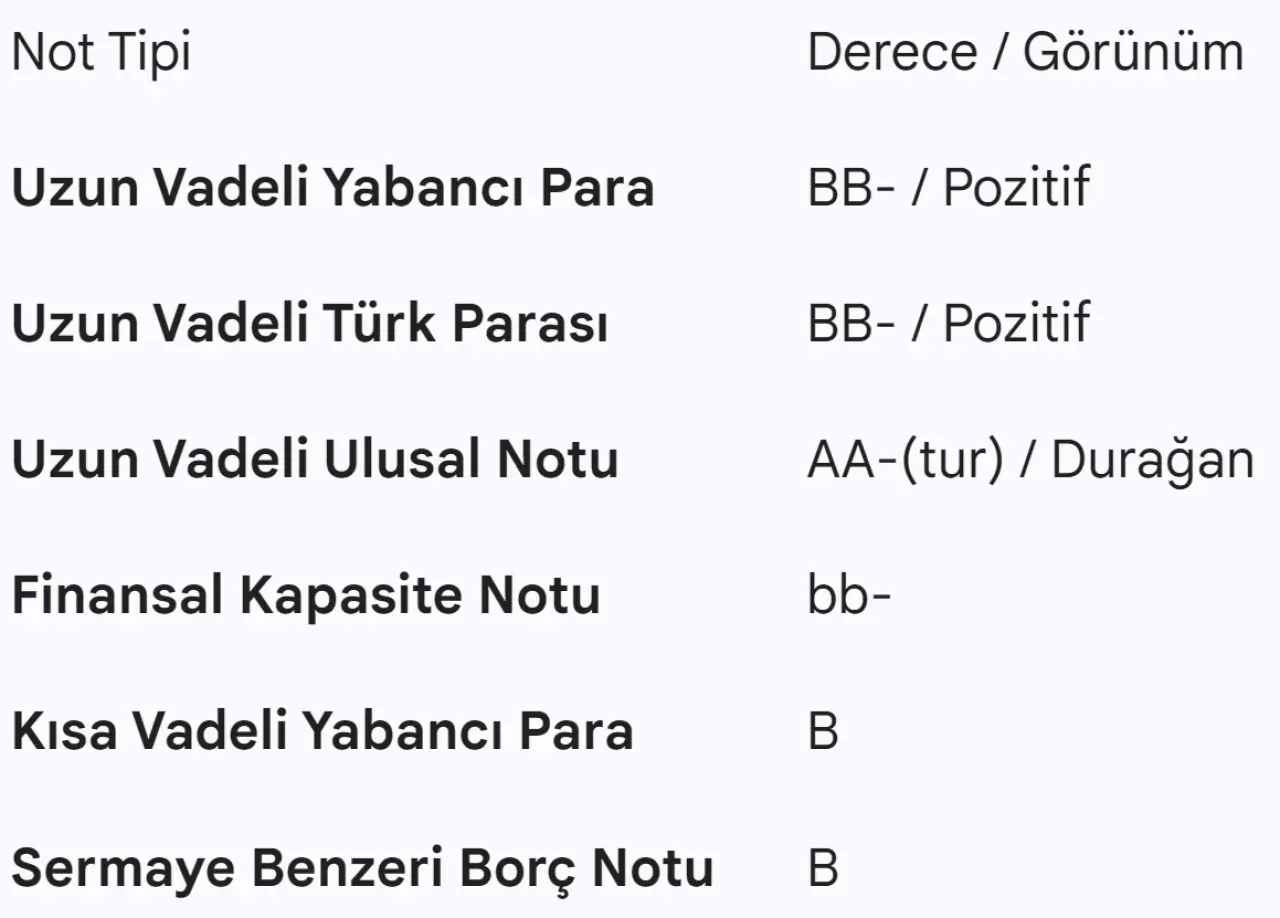The width and height of the screenshot is (1280, 918).
Task: Select the 'Uzun Vadeli Ulusal Notu' row label
Action: click(315, 460)
